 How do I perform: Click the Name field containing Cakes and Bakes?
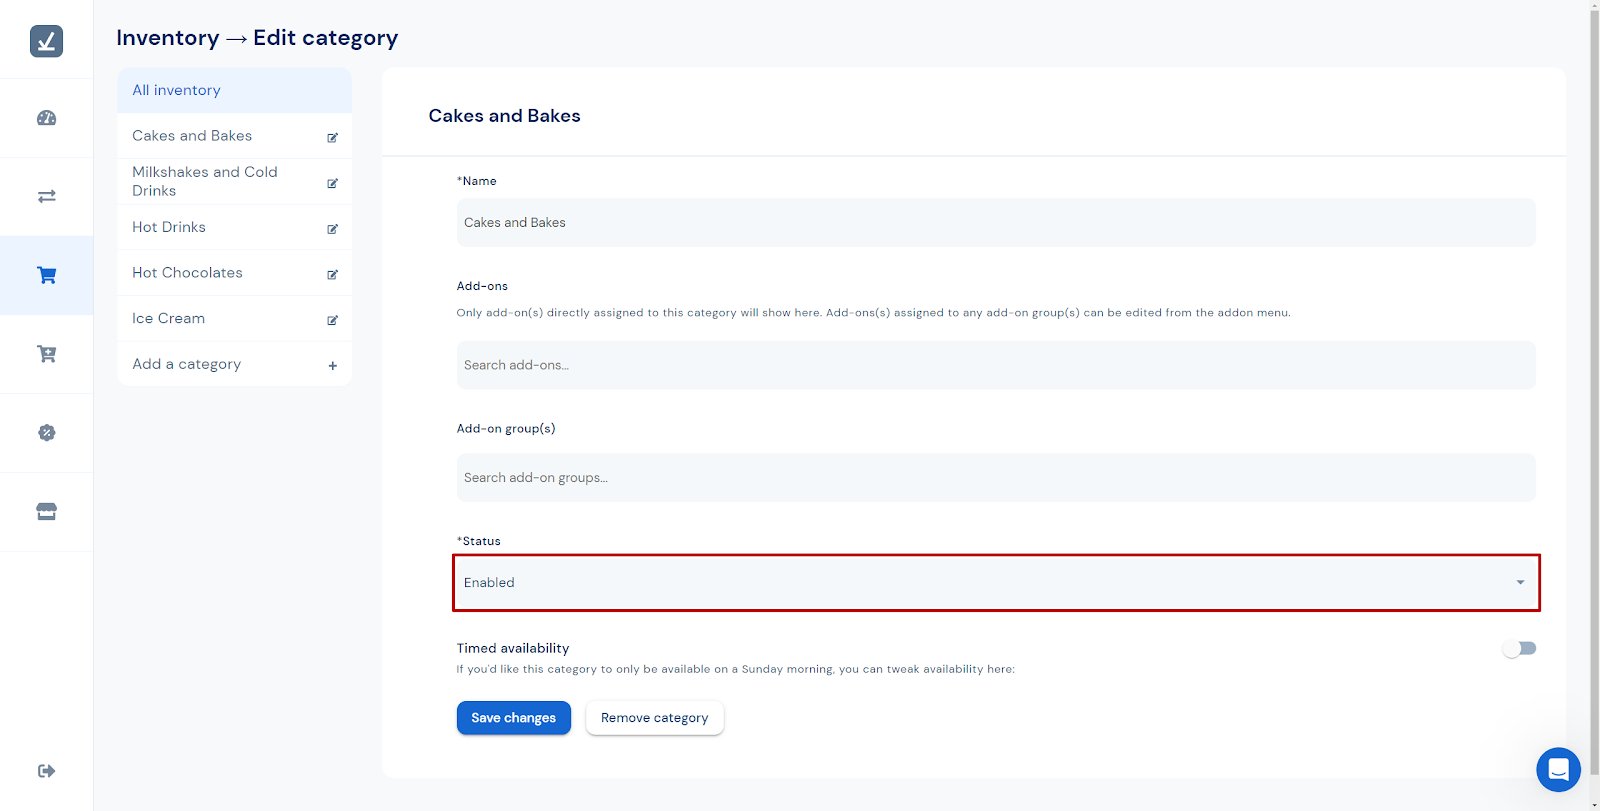[x=995, y=223]
